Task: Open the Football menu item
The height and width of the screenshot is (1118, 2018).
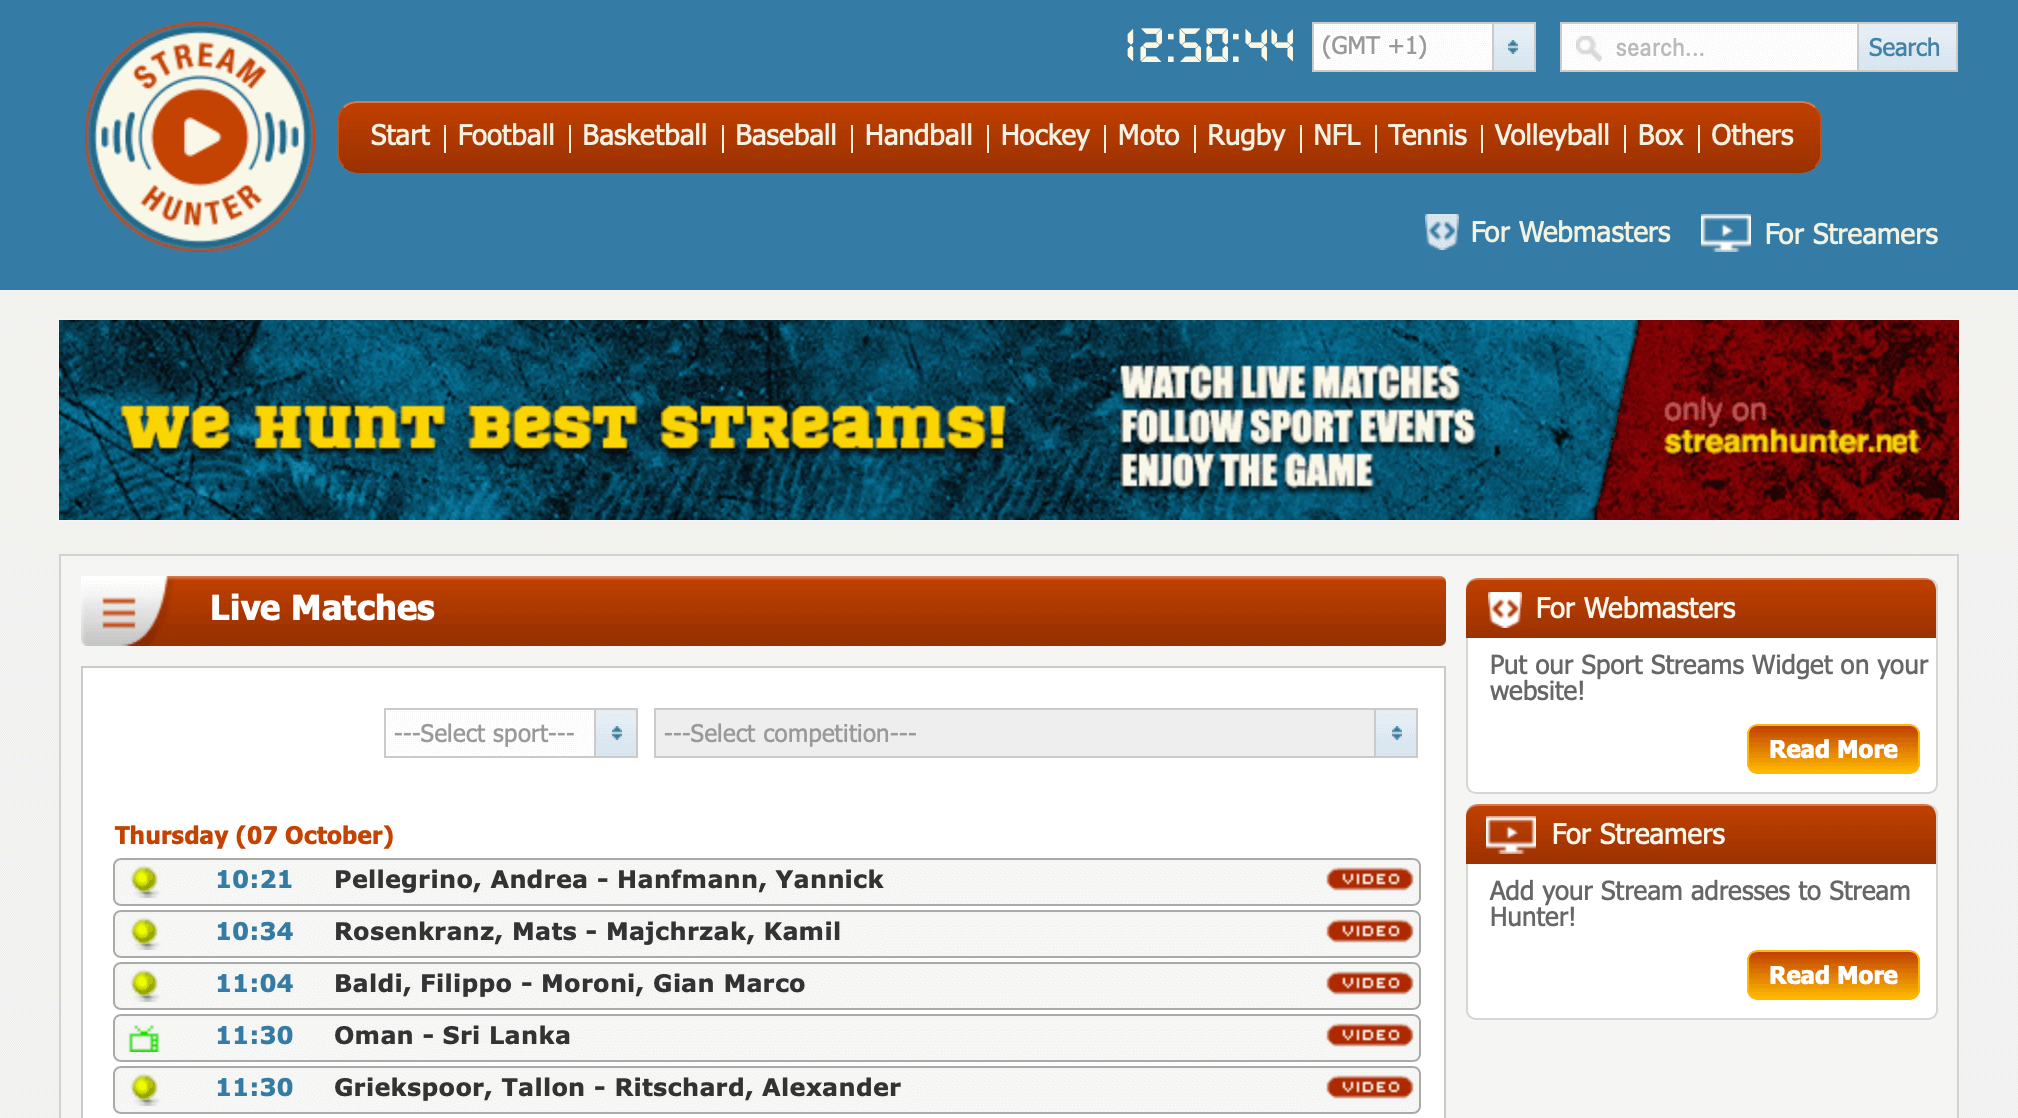Action: (x=505, y=135)
